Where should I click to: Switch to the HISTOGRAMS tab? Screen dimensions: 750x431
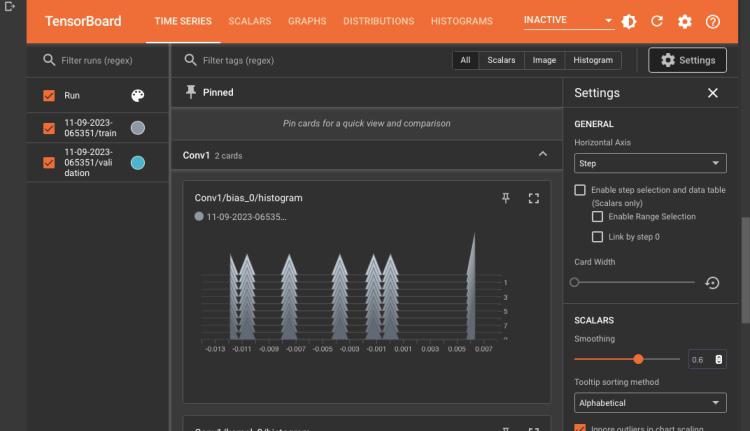(462, 21)
